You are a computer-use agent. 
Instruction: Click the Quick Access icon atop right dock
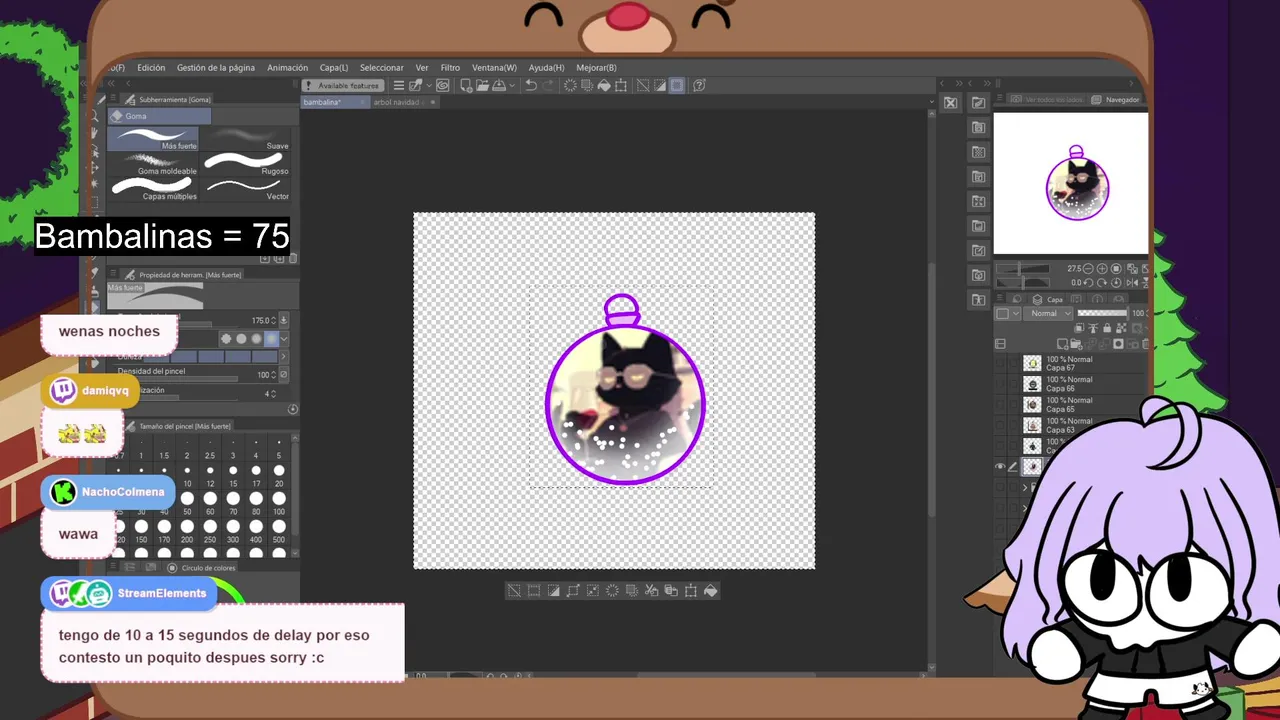[979, 103]
